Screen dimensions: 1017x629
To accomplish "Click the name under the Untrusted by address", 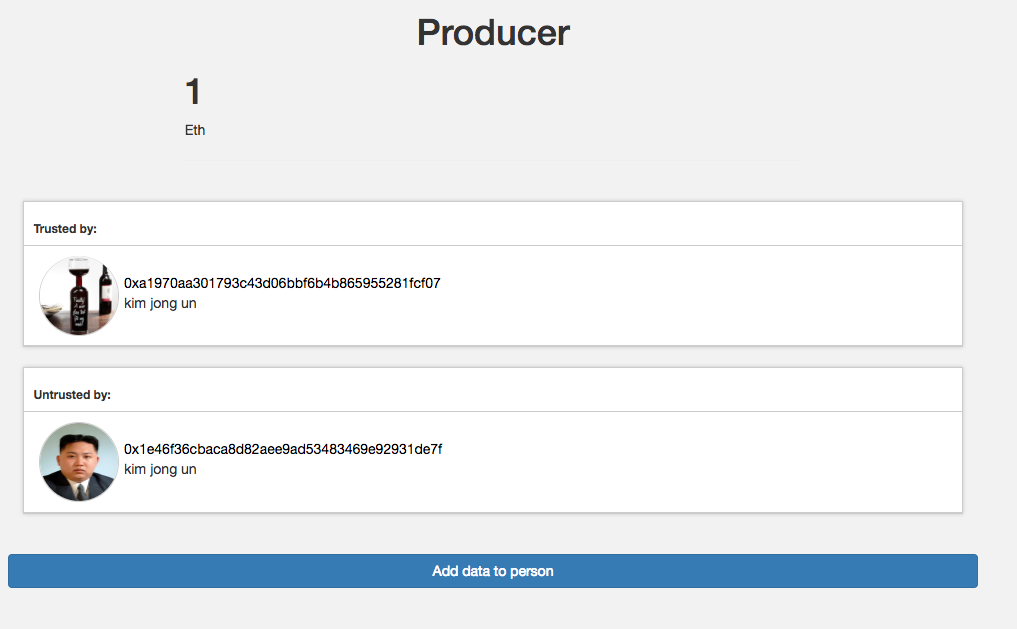I will [160, 469].
